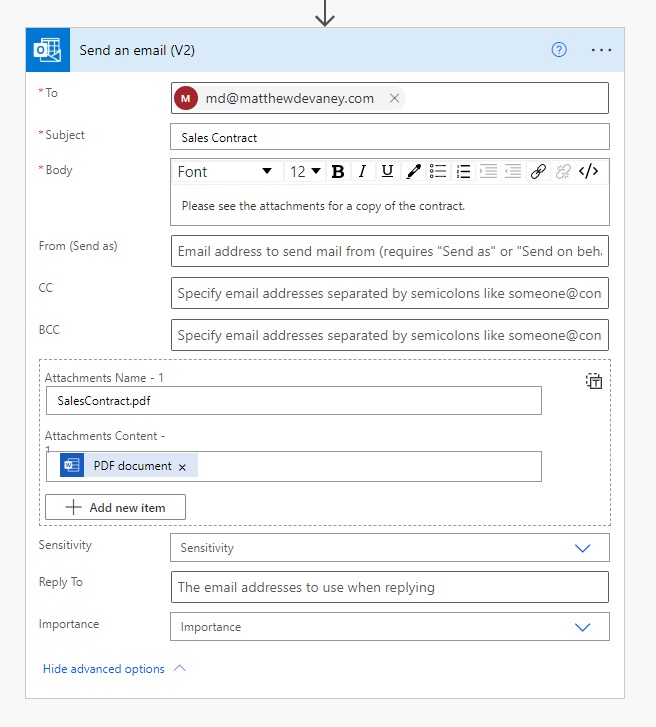Click the remove link icon

point(563,172)
